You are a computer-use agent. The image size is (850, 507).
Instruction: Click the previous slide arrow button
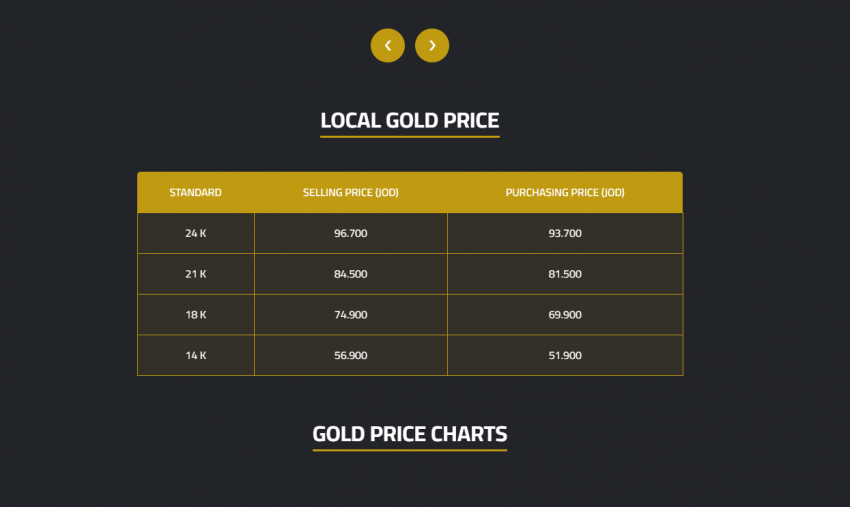(x=387, y=45)
